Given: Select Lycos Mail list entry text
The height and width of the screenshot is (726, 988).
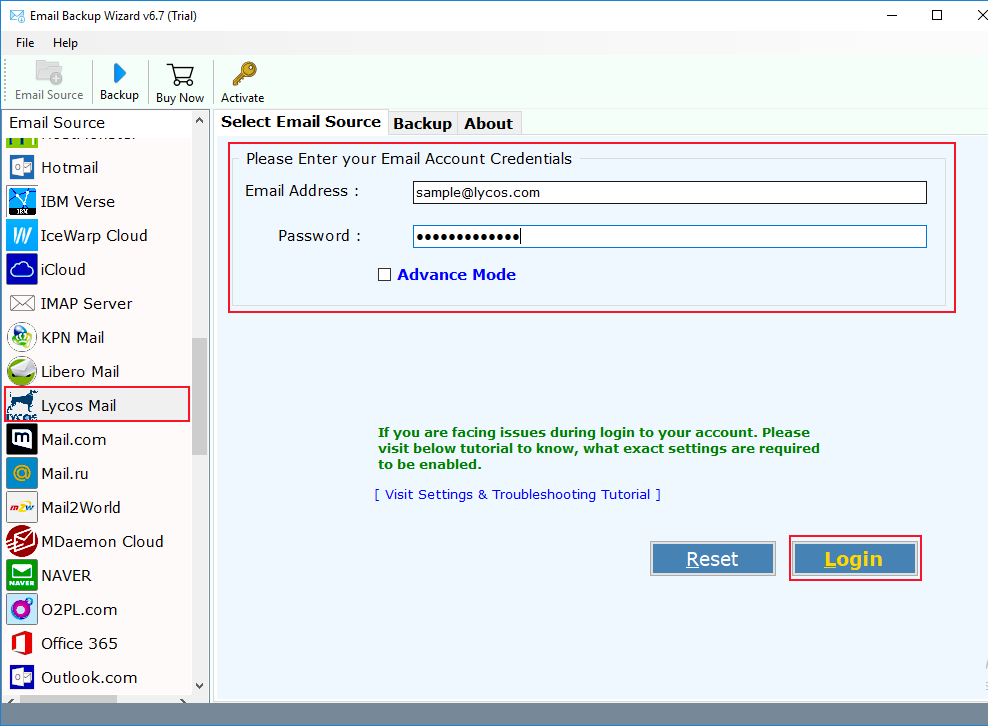Looking at the screenshot, I should 79,406.
